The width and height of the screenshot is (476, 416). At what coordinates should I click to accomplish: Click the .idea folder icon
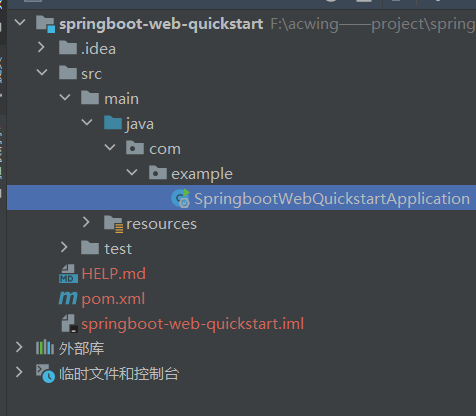tap(68, 48)
